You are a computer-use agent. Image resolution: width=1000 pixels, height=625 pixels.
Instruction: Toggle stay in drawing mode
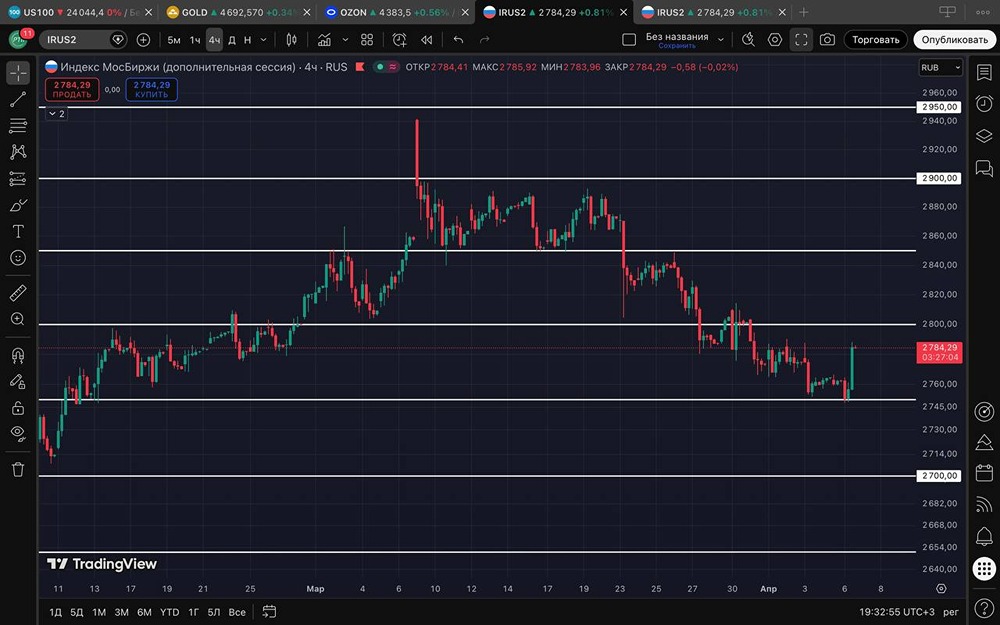coord(18,381)
